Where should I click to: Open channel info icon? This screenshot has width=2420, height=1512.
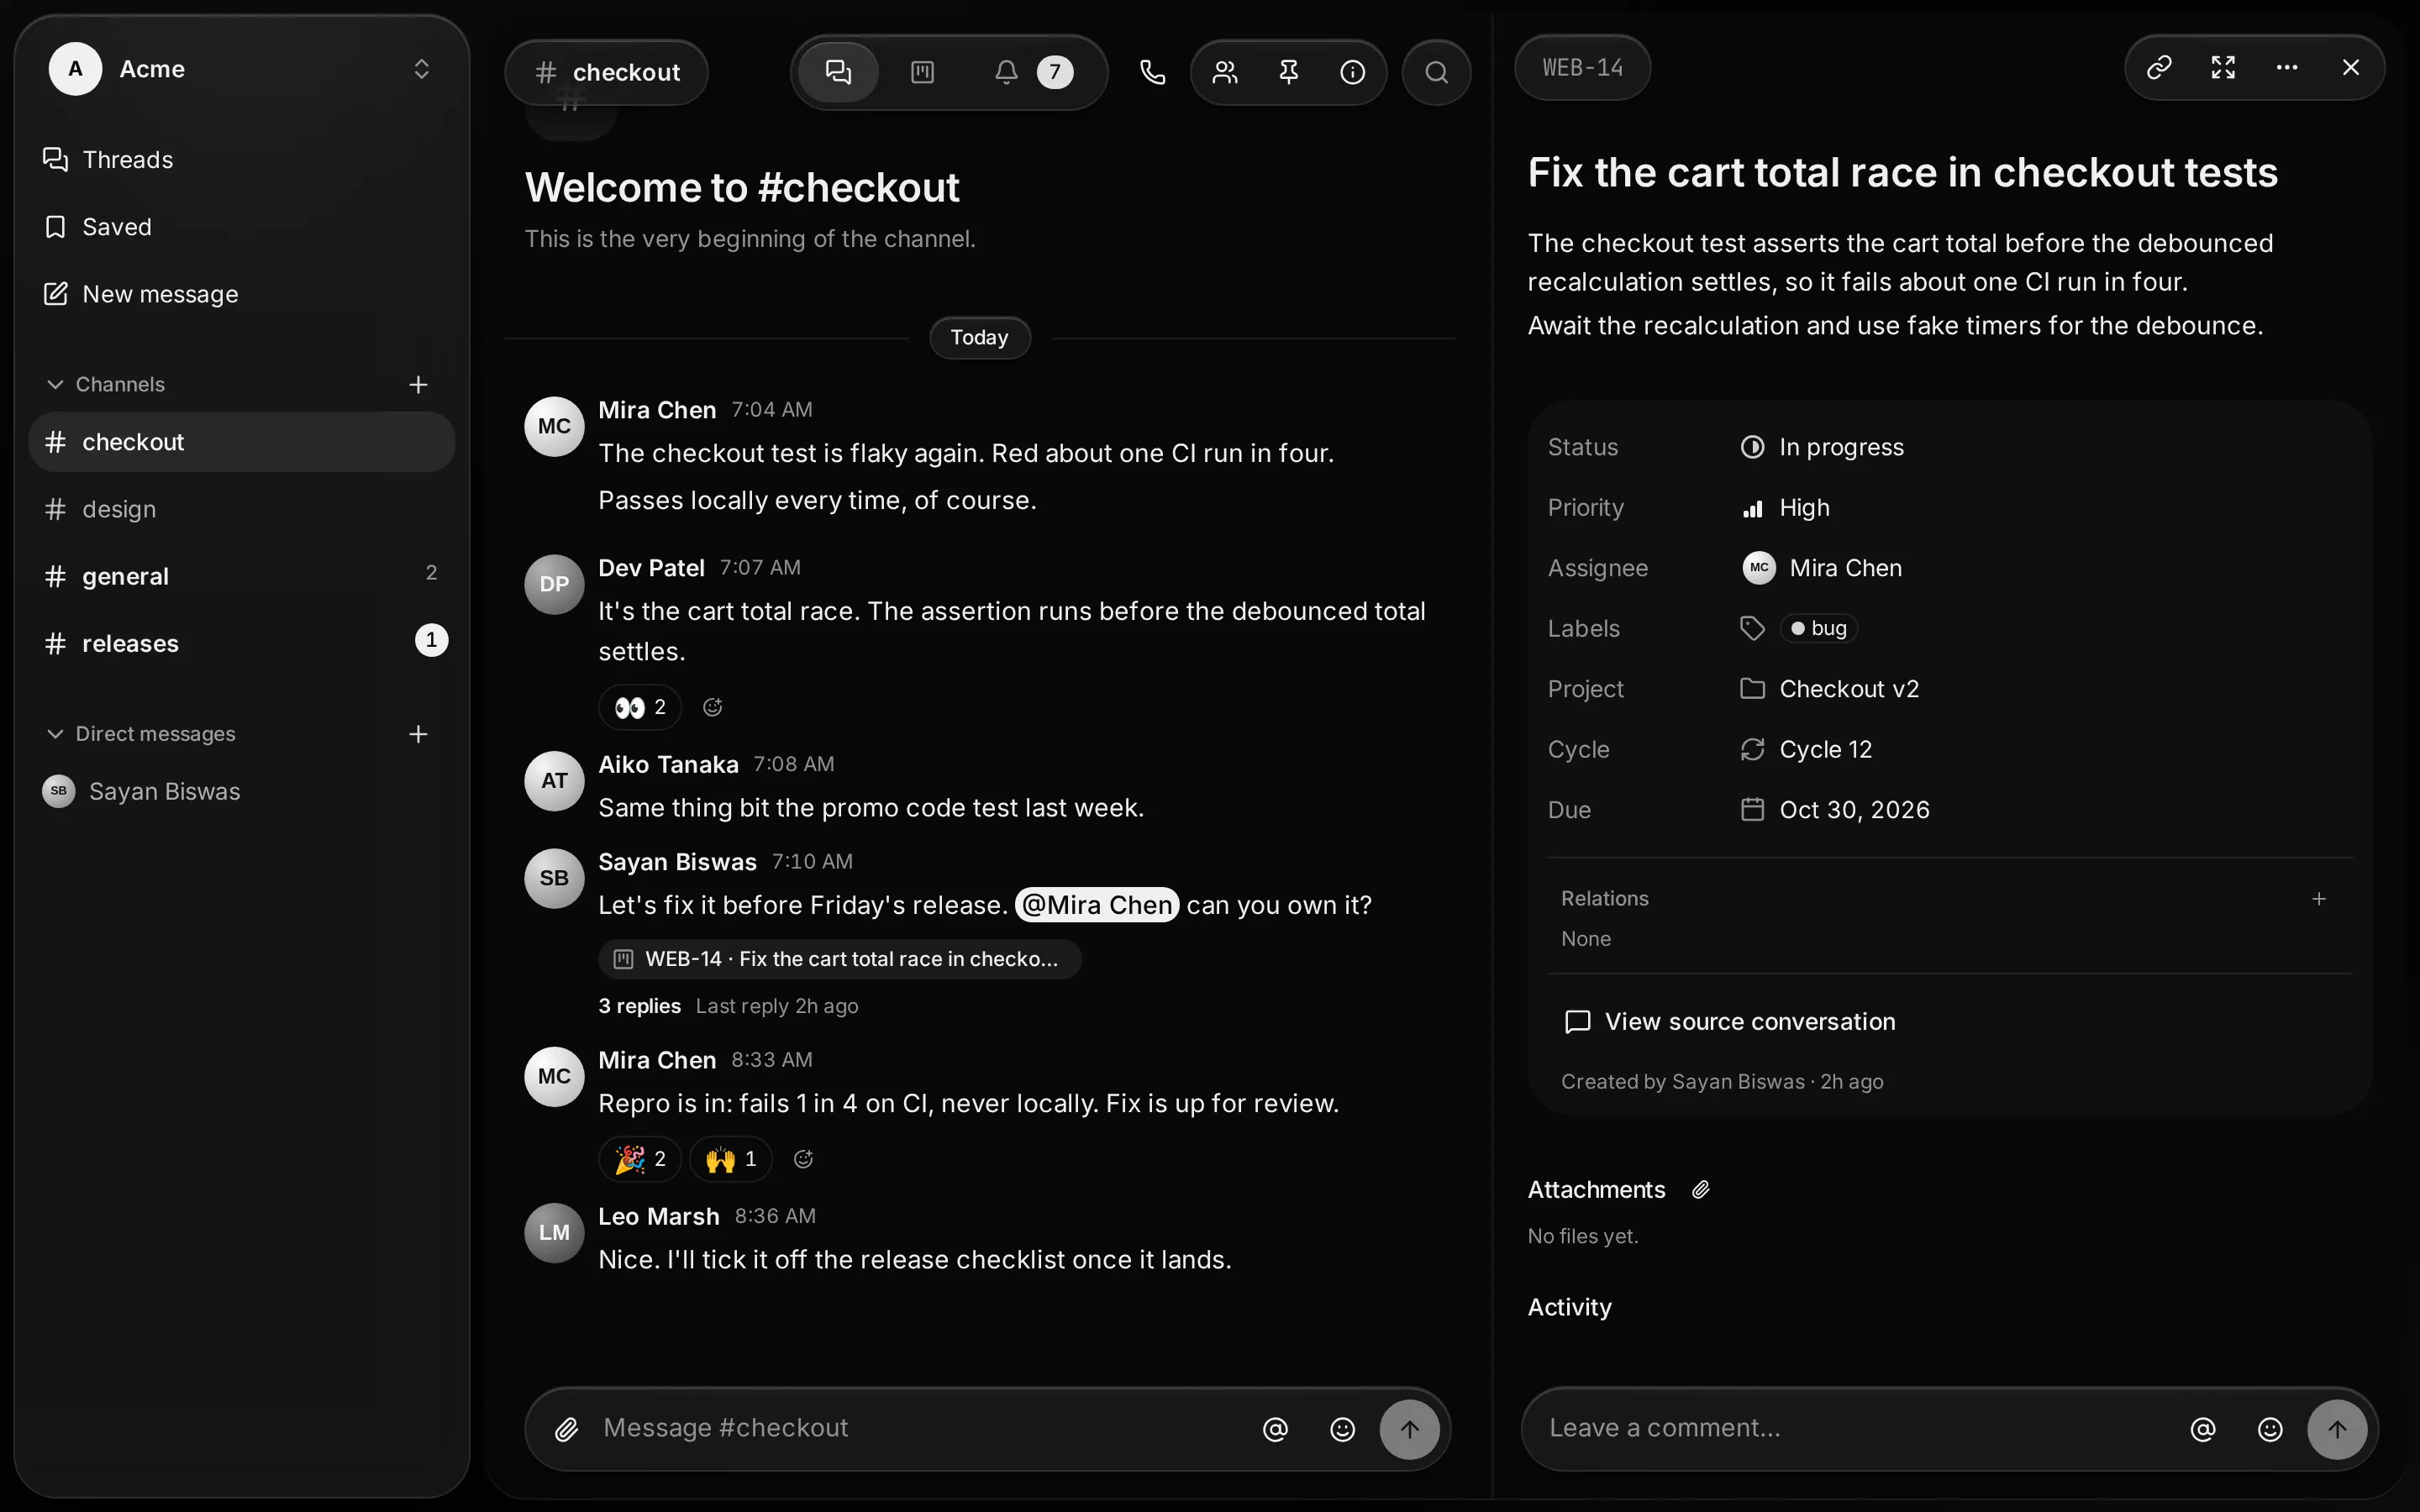pos(1352,72)
